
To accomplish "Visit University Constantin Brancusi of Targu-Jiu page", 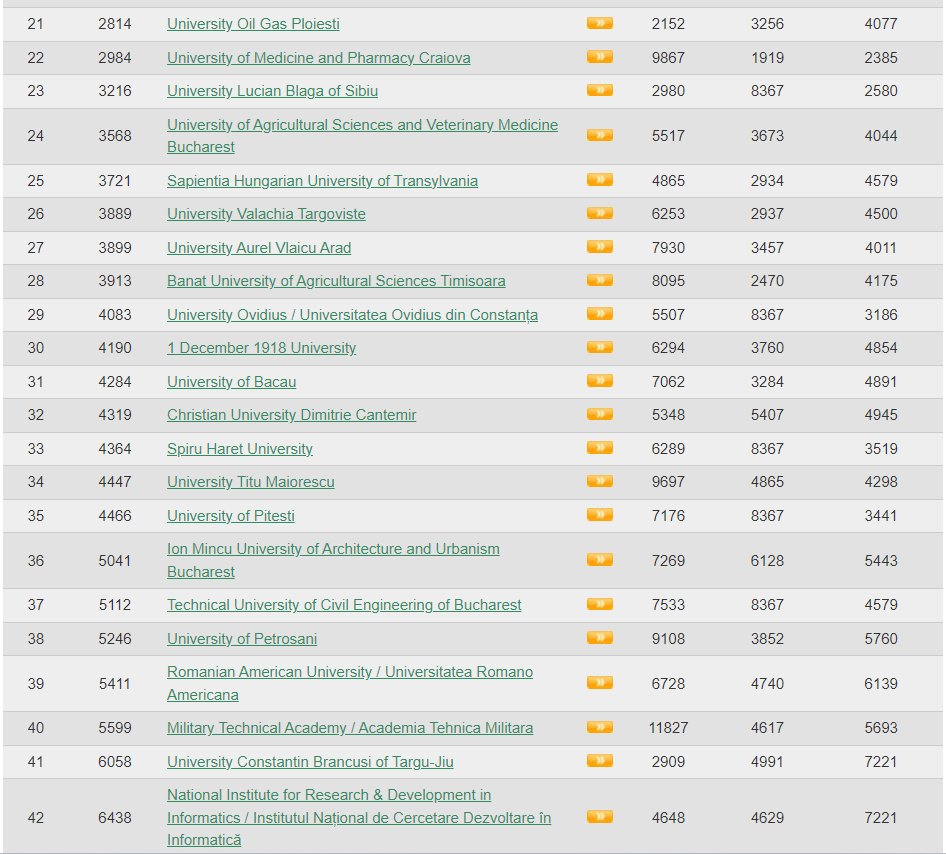I will pos(310,762).
